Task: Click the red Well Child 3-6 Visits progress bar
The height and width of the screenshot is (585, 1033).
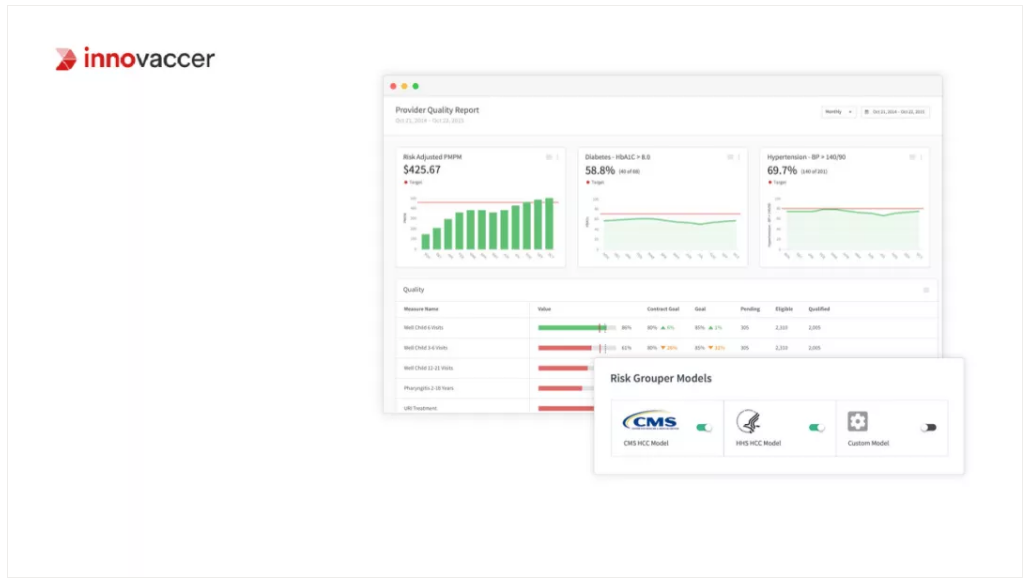Action: pyautogui.click(x=565, y=348)
